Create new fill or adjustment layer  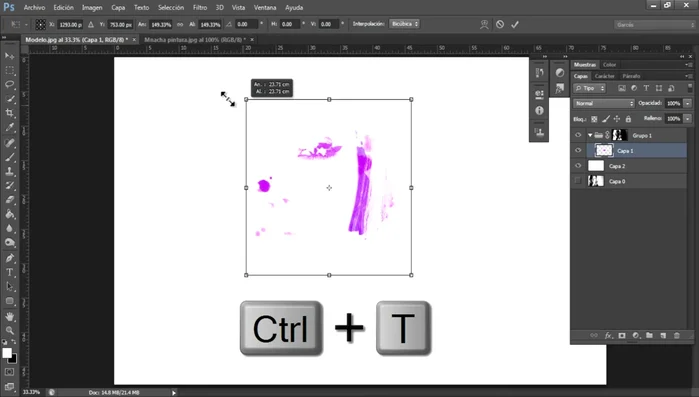pos(636,336)
